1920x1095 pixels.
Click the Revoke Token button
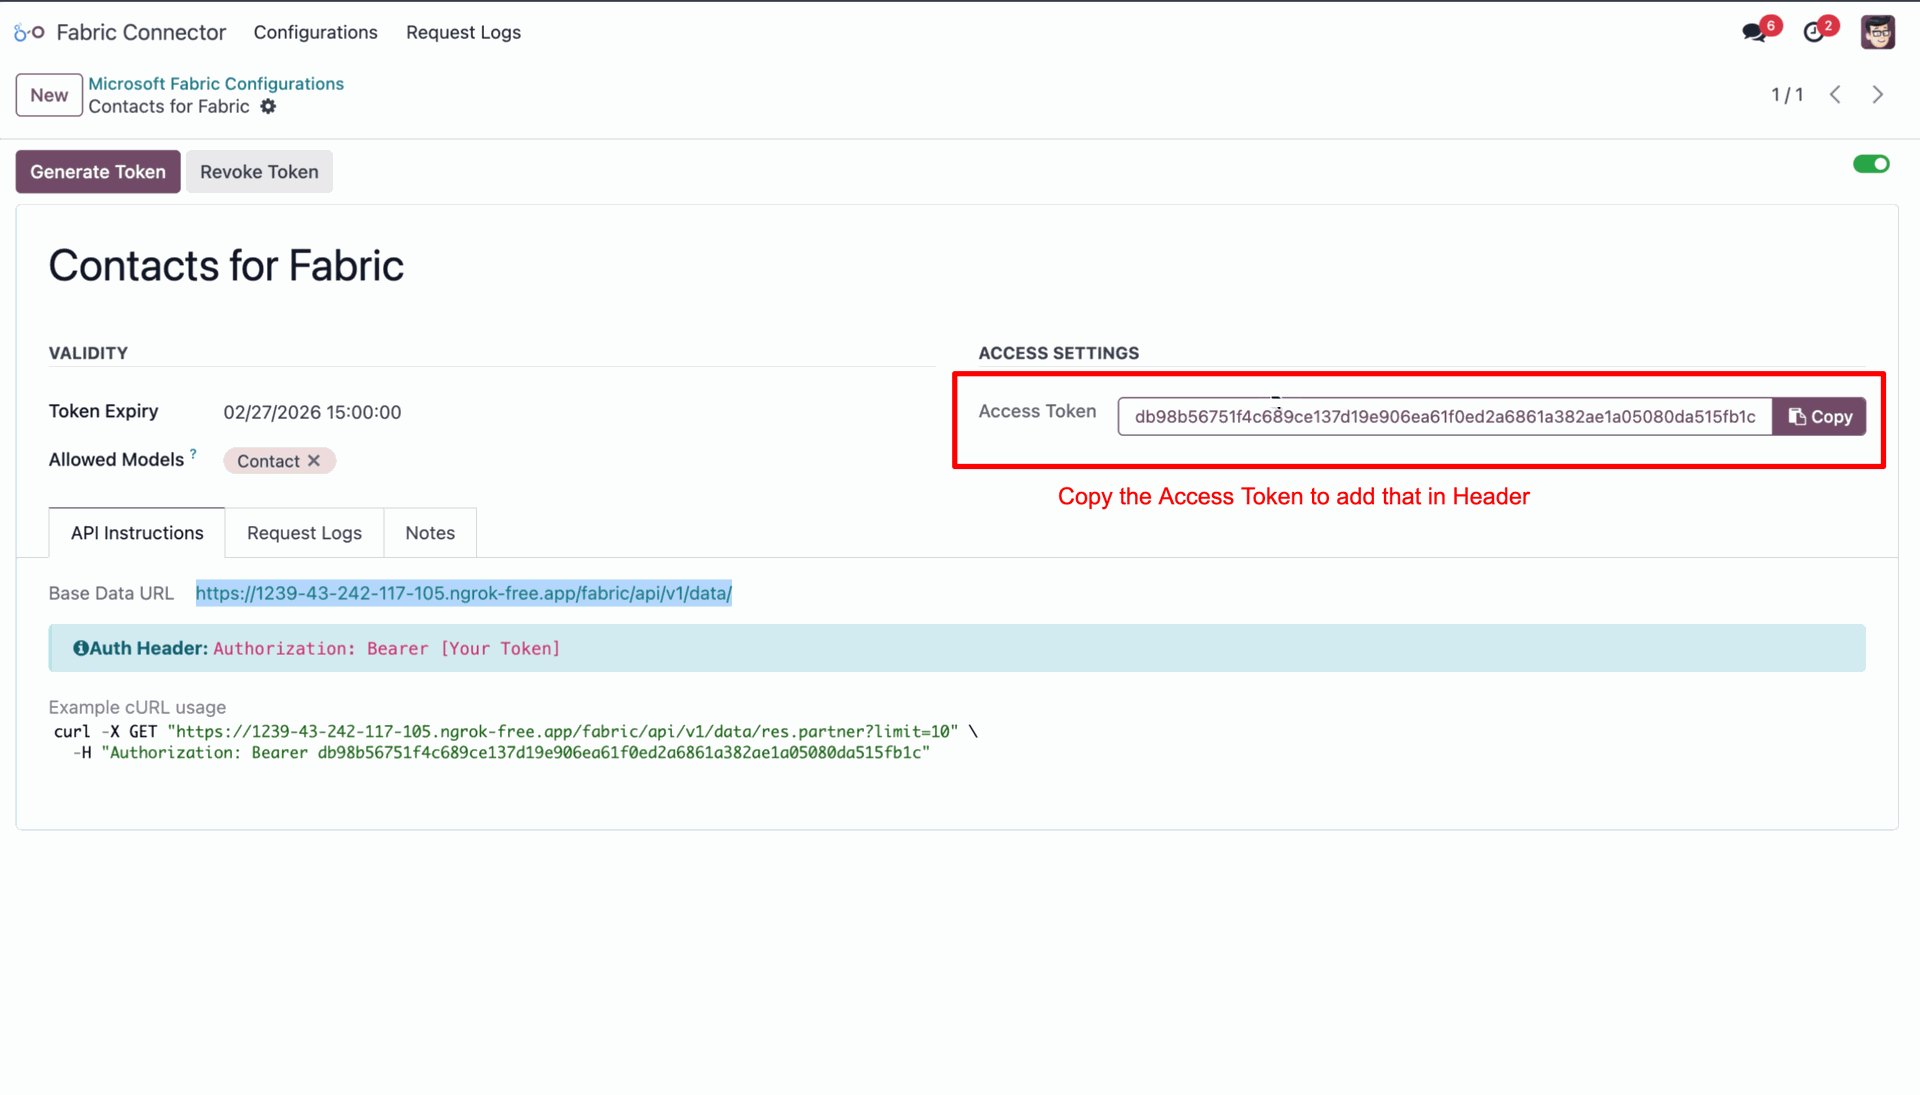point(259,172)
